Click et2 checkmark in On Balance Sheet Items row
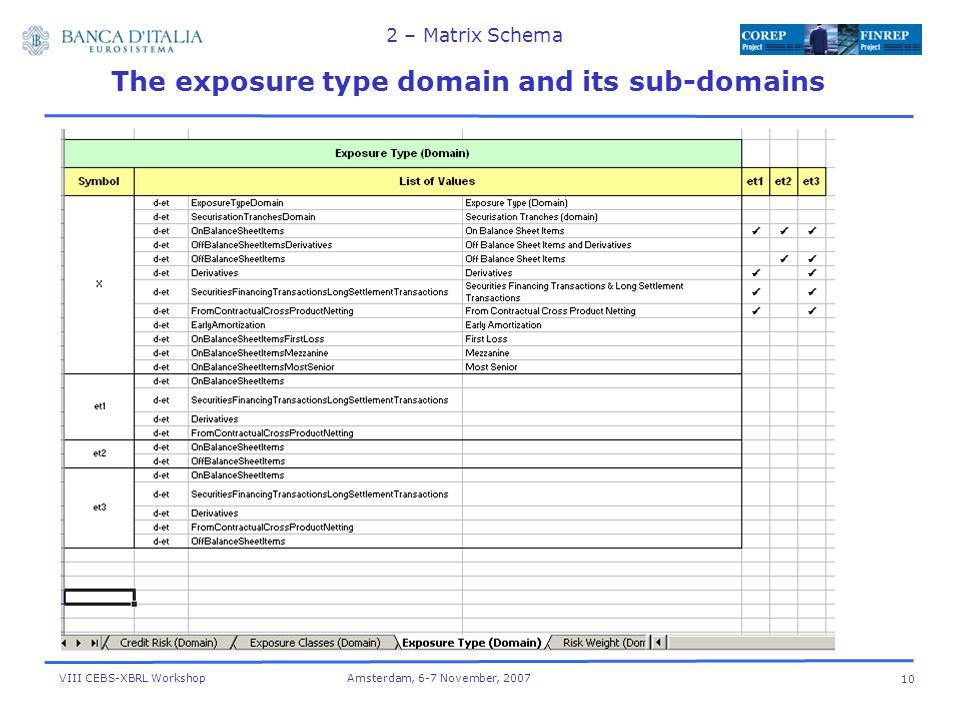The image size is (960, 720). (x=784, y=231)
